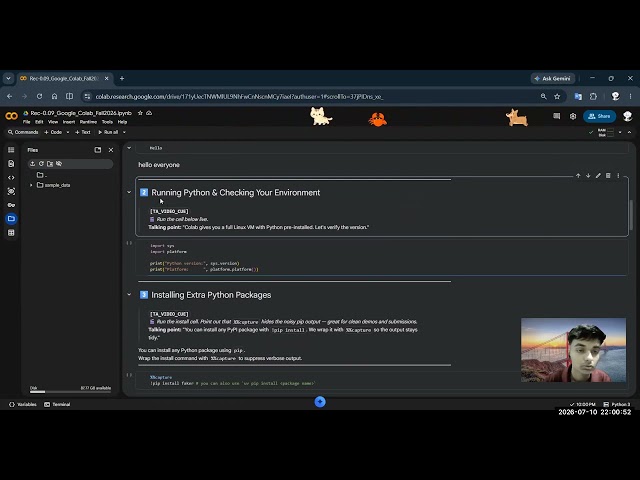Delete the selected cell with trash icon
This screenshot has height=480, width=640.
pos(608,176)
